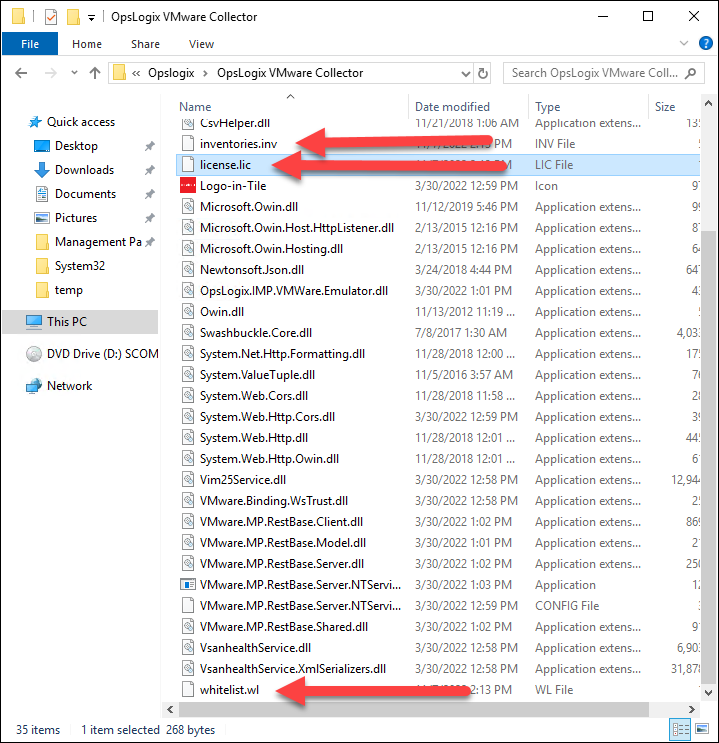This screenshot has width=719, height=743.
Task: Select DVD Drive (D:) SCOM
Action: pos(102,354)
